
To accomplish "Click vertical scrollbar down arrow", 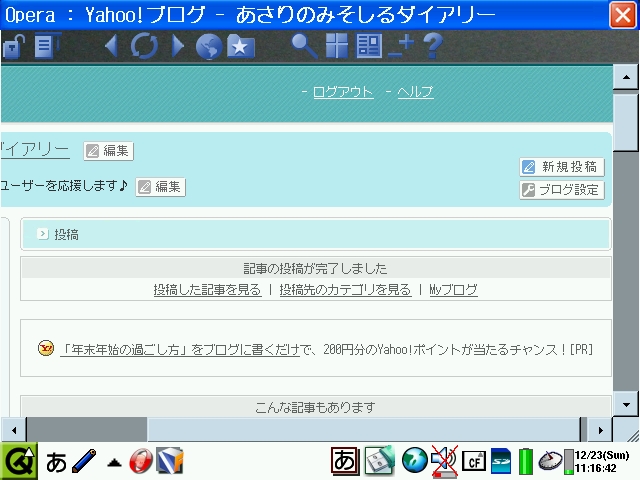I will tap(626, 404).
